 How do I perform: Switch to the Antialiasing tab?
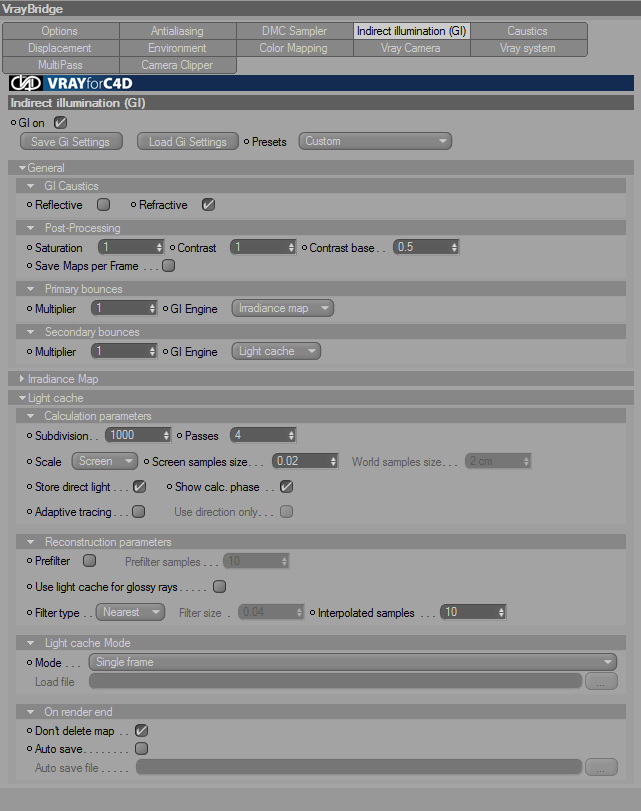tap(177, 31)
